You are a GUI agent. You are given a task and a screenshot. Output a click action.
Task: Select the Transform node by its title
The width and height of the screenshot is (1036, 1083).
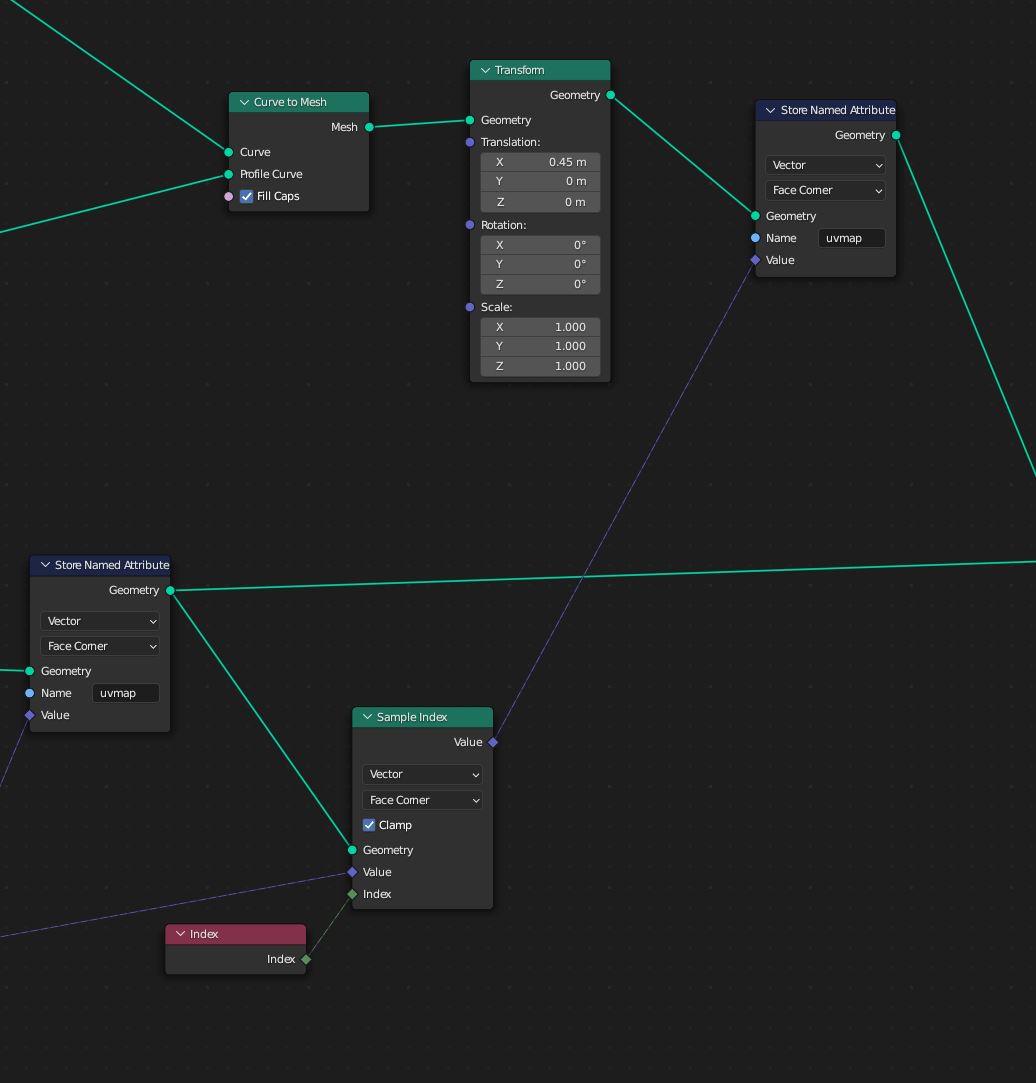coord(519,70)
